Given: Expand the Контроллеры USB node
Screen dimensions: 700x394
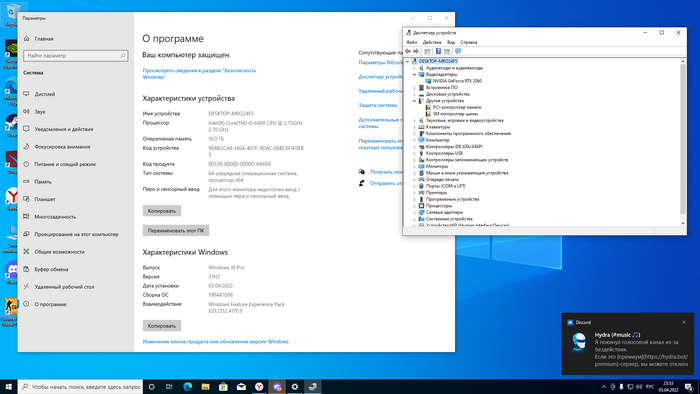Looking at the screenshot, I should pyautogui.click(x=414, y=153).
